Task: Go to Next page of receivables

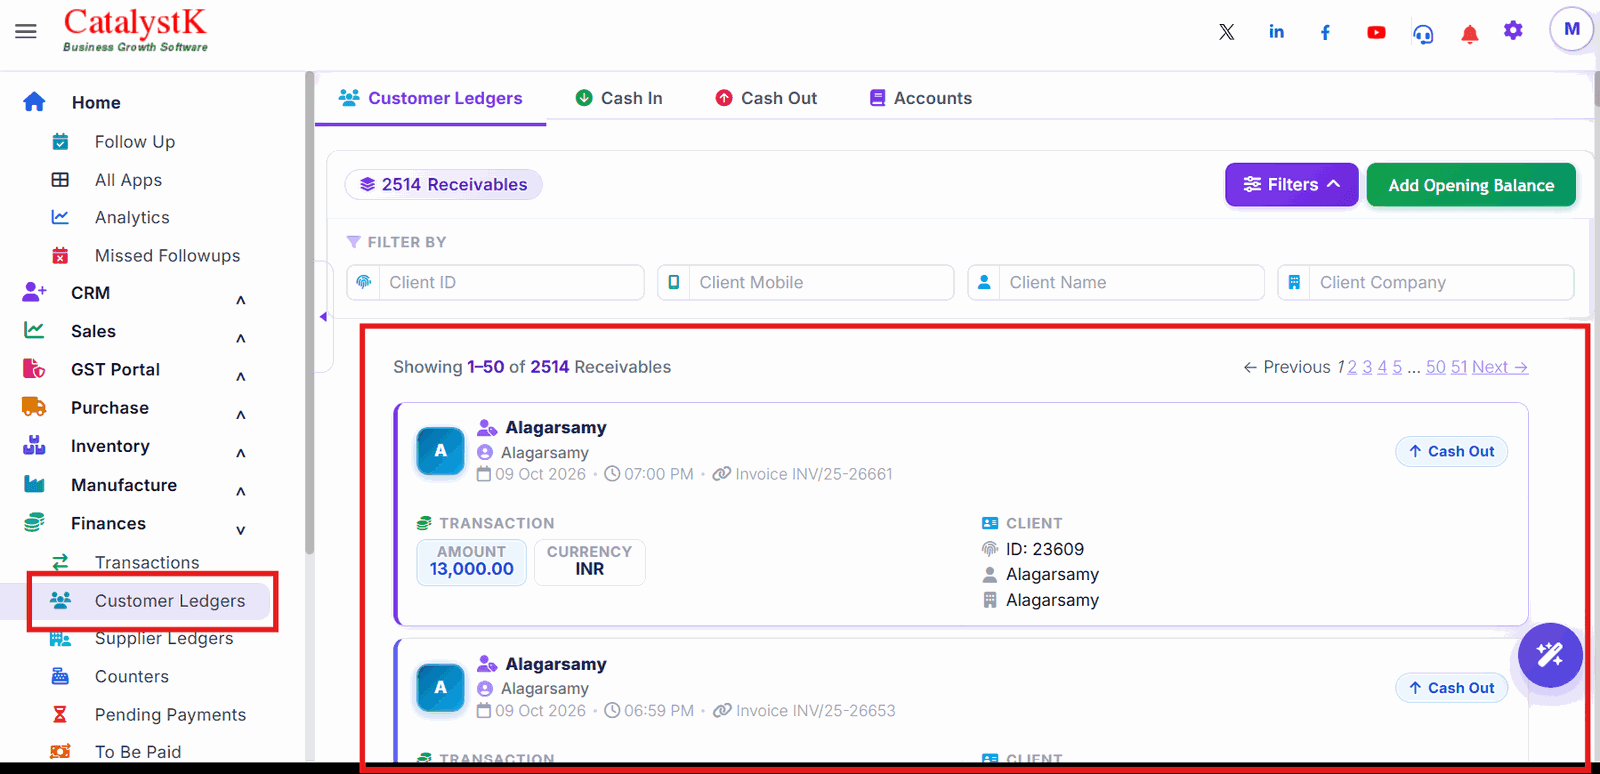Action: [x=1500, y=367]
